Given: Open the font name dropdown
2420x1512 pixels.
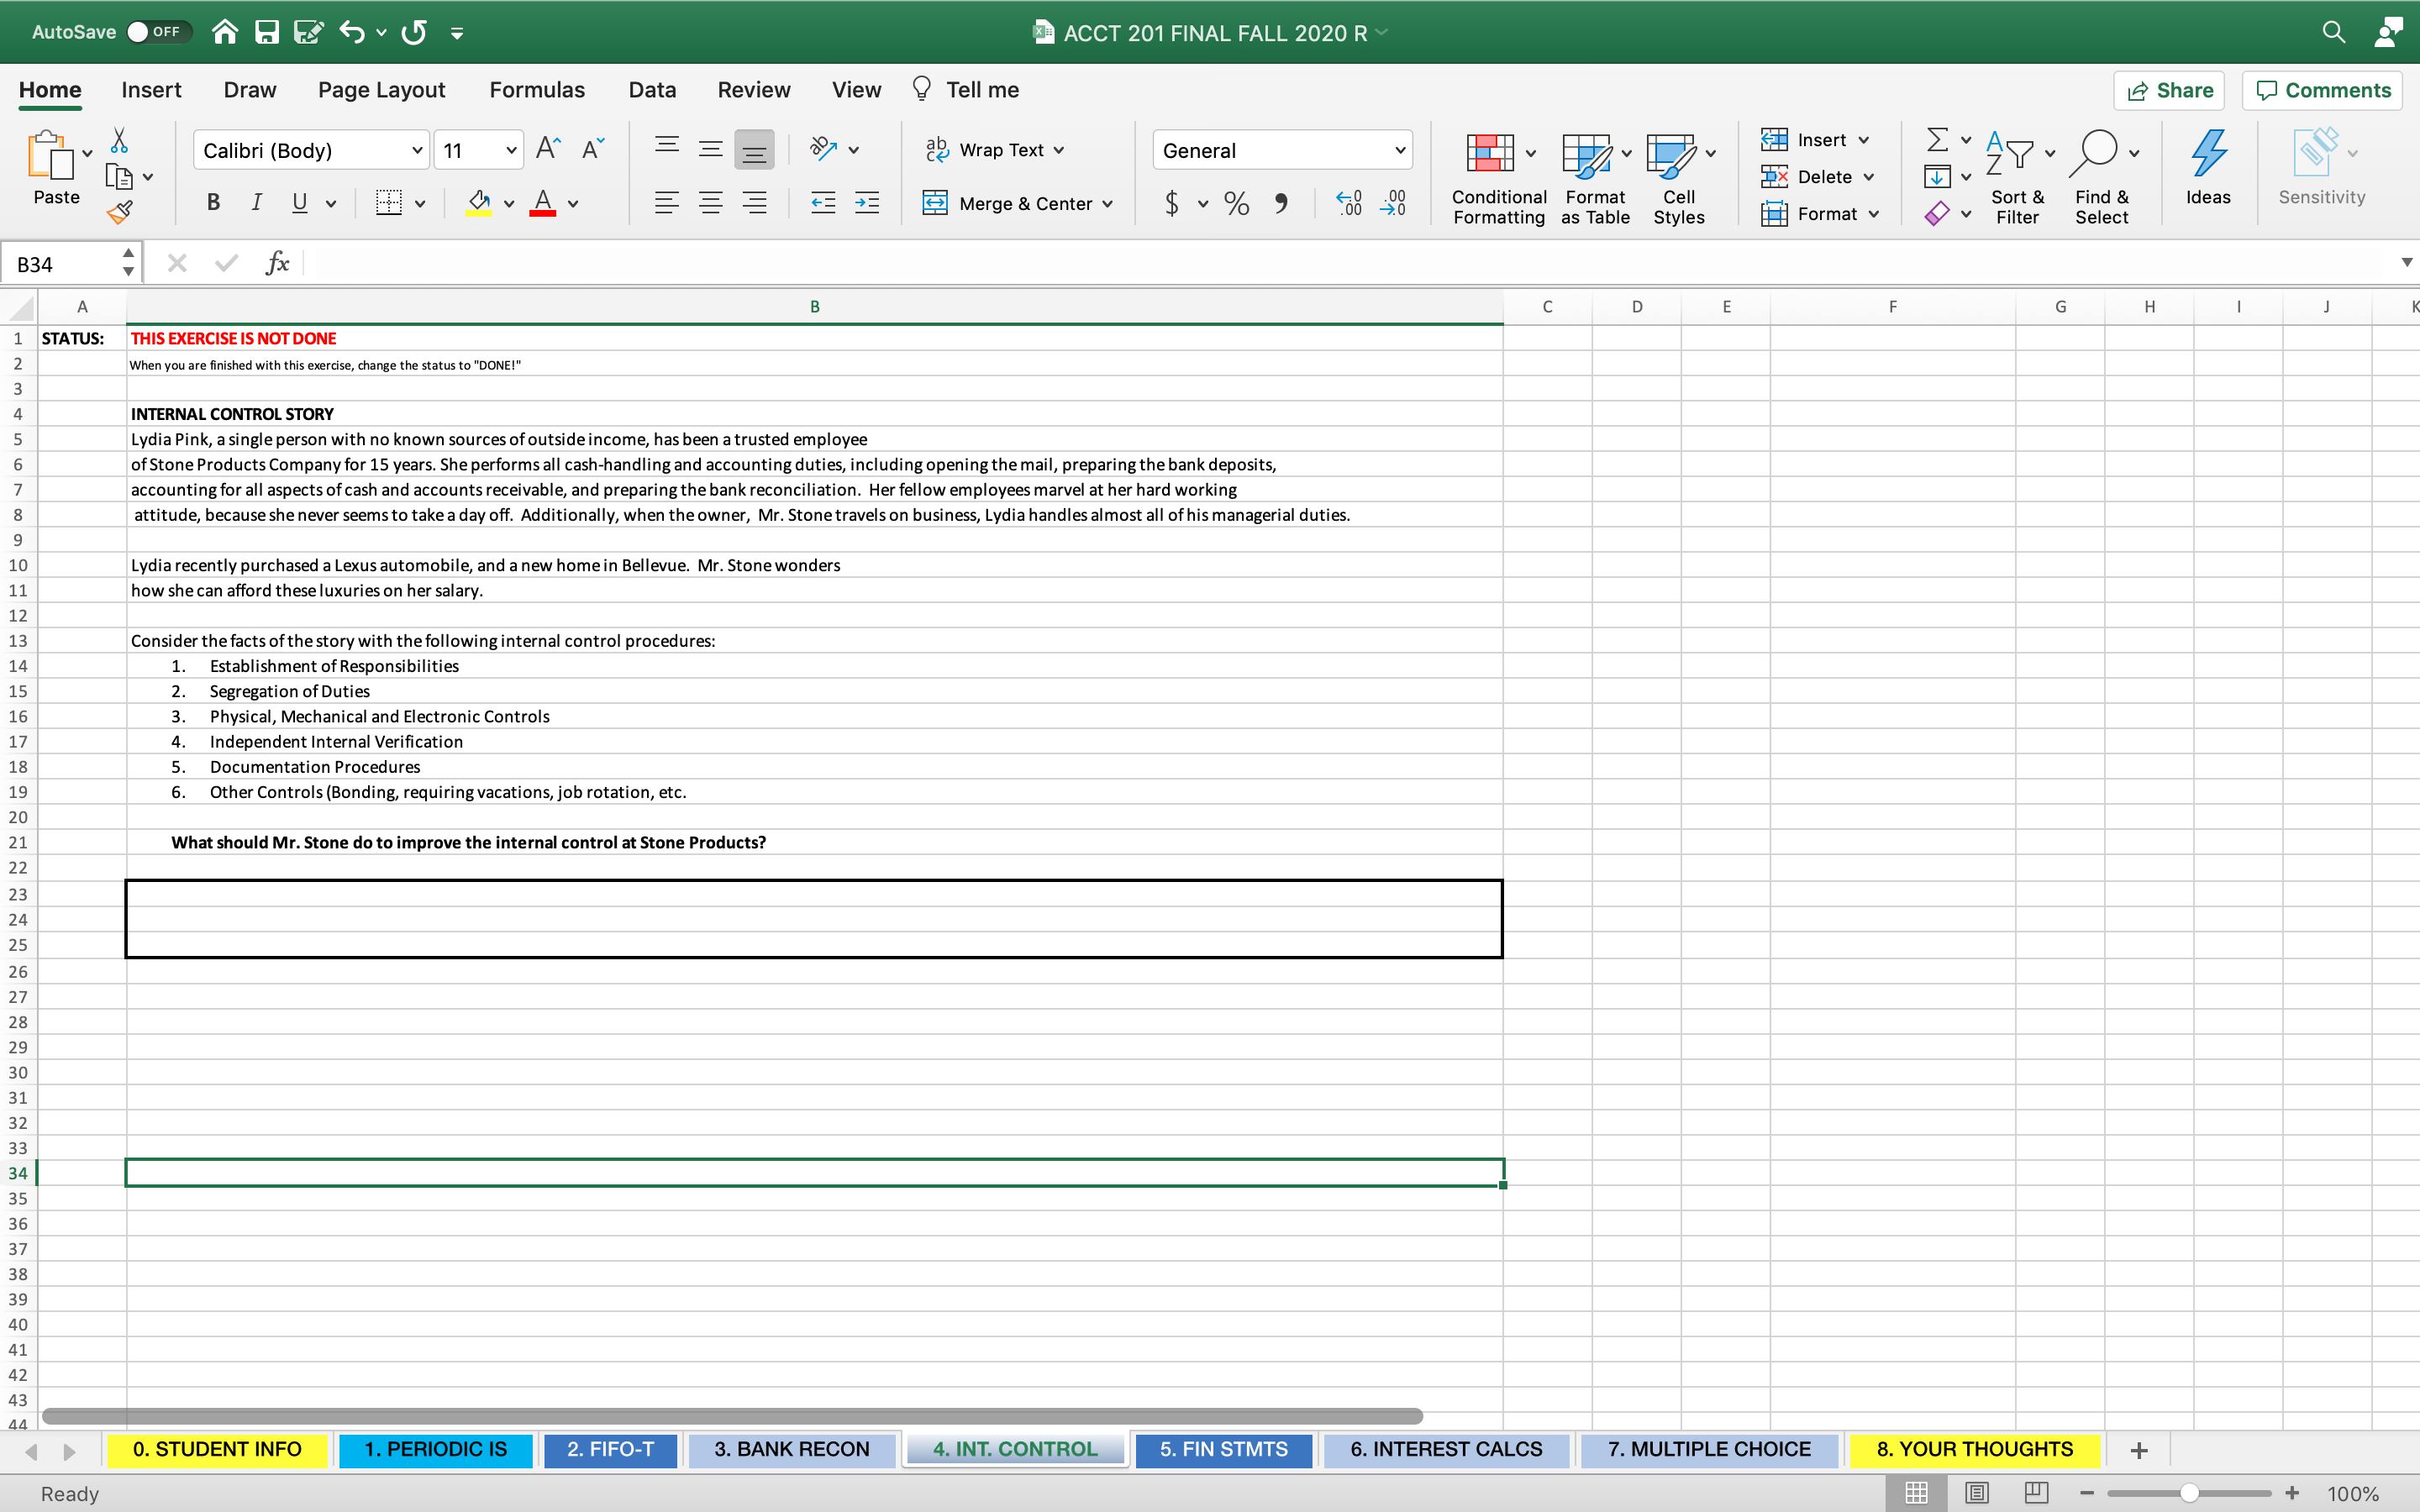Looking at the screenshot, I should click(416, 149).
